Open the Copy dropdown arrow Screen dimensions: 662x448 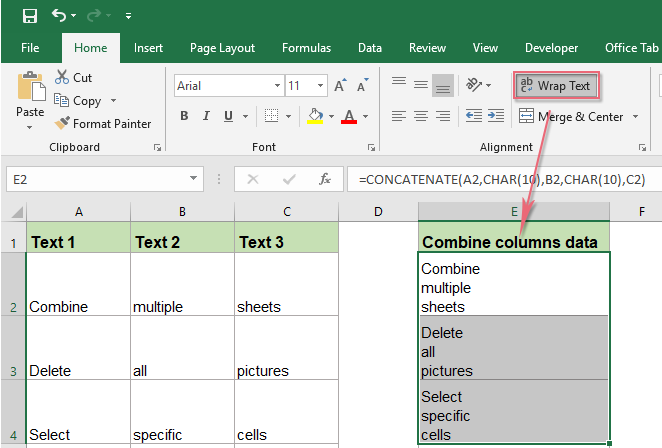tap(113, 100)
